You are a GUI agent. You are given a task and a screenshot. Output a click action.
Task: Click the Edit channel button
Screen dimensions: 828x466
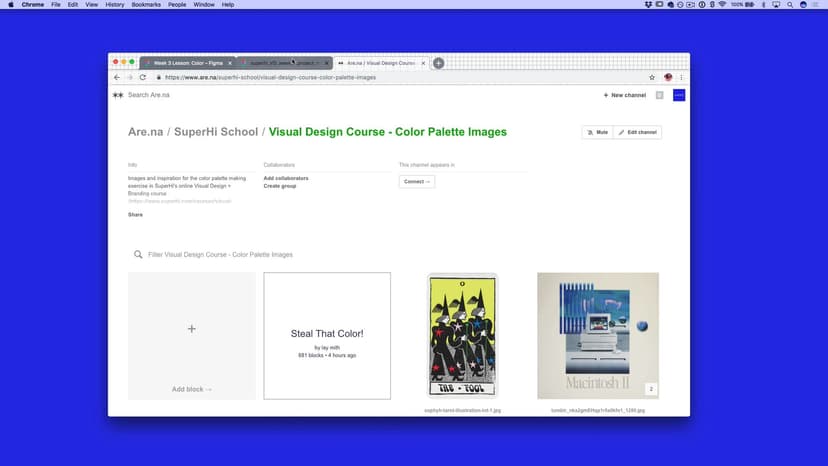coord(637,132)
